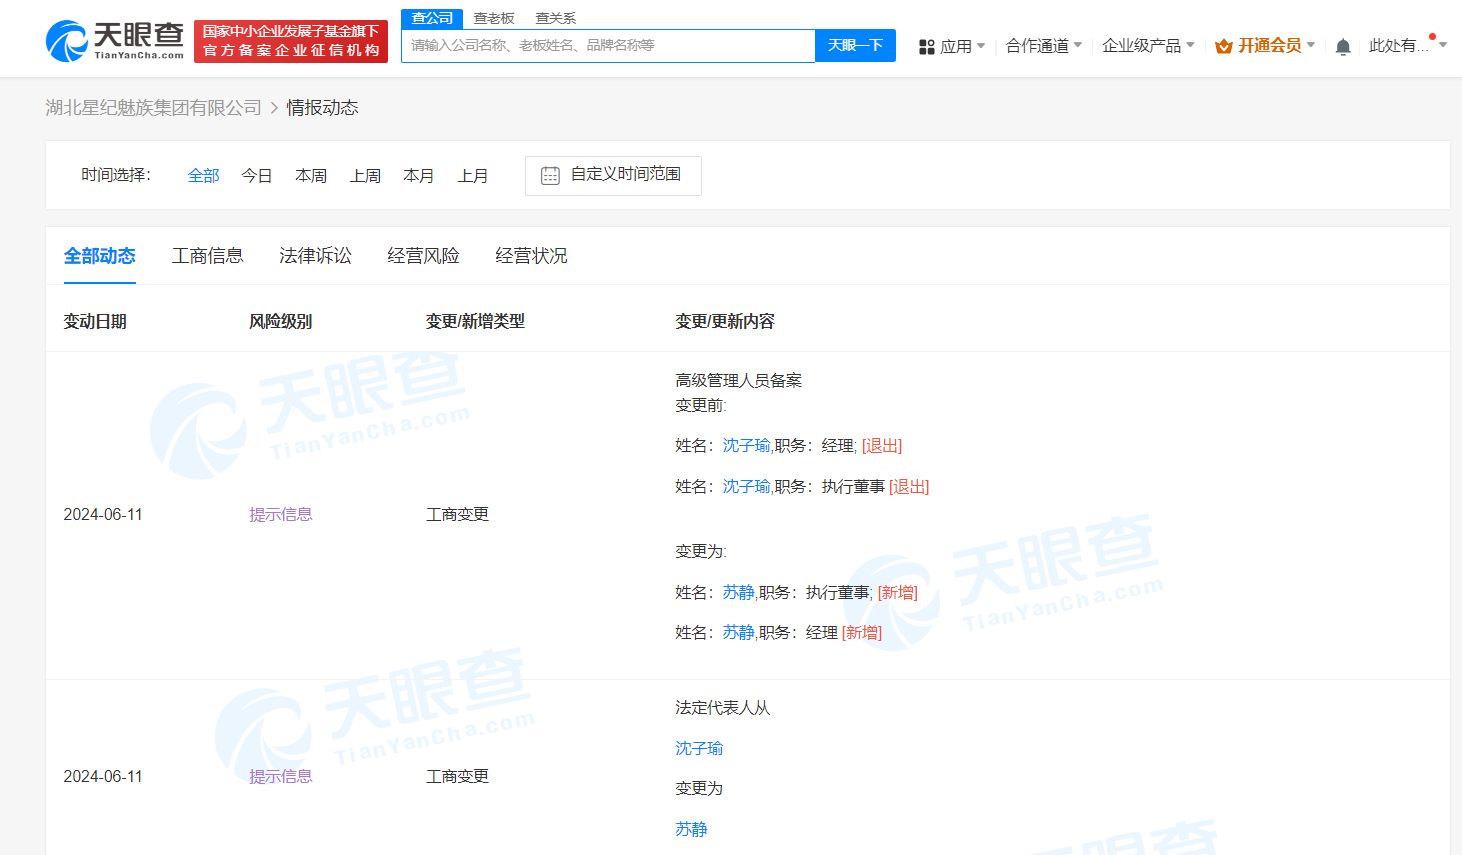Expand the 开通会员 dropdown arrow
Image resolution: width=1462 pixels, height=855 pixels.
tap(1311, 45)
